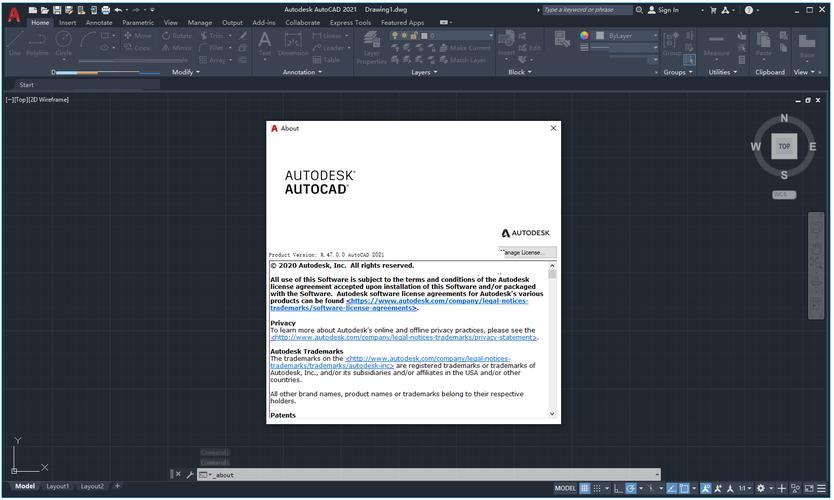This screenshot has height=500, width=834.
Task: Insert a Table from Annotation panel
Action: click(x=327, y=60)
